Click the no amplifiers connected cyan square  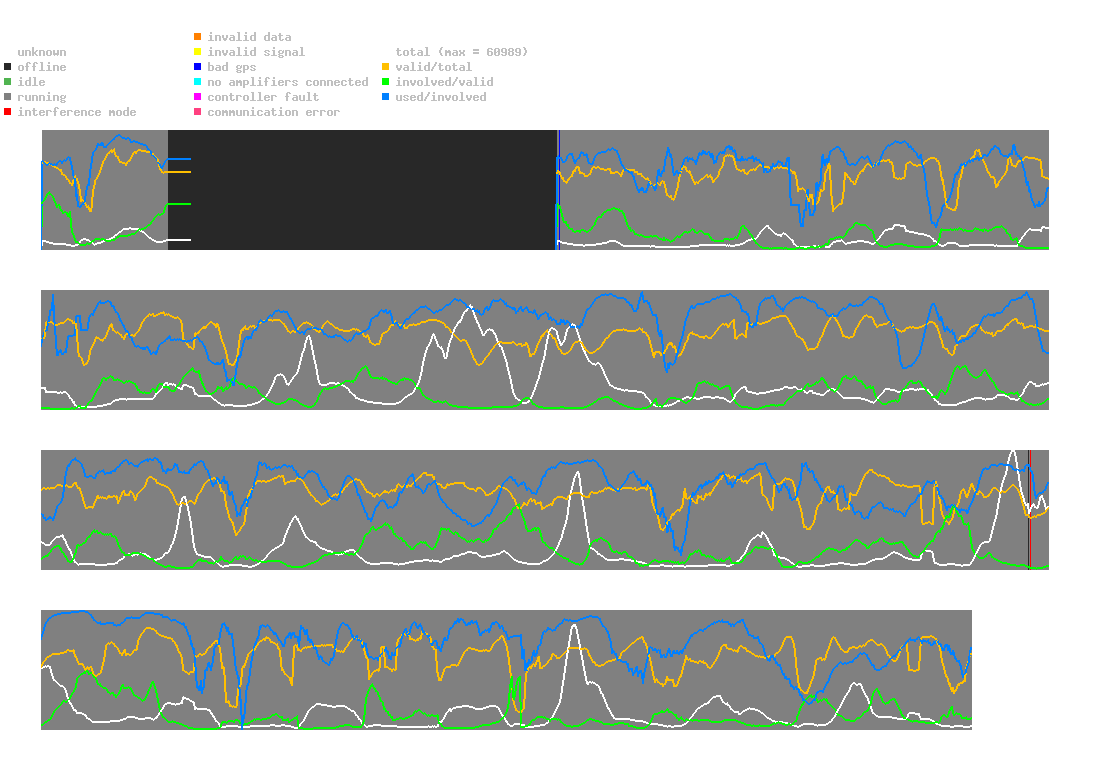tap(198, 82)
